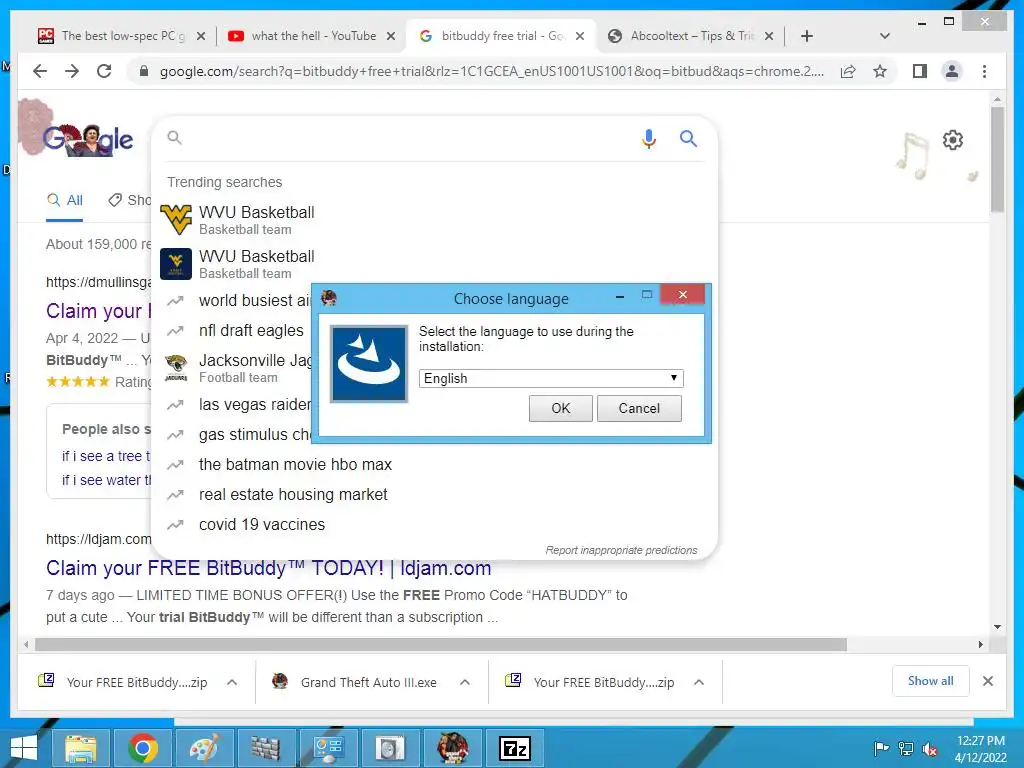Click the Choose language dialog title icon
The height and width of the screenshot is (768, 1024).
(x=328, y=298)
